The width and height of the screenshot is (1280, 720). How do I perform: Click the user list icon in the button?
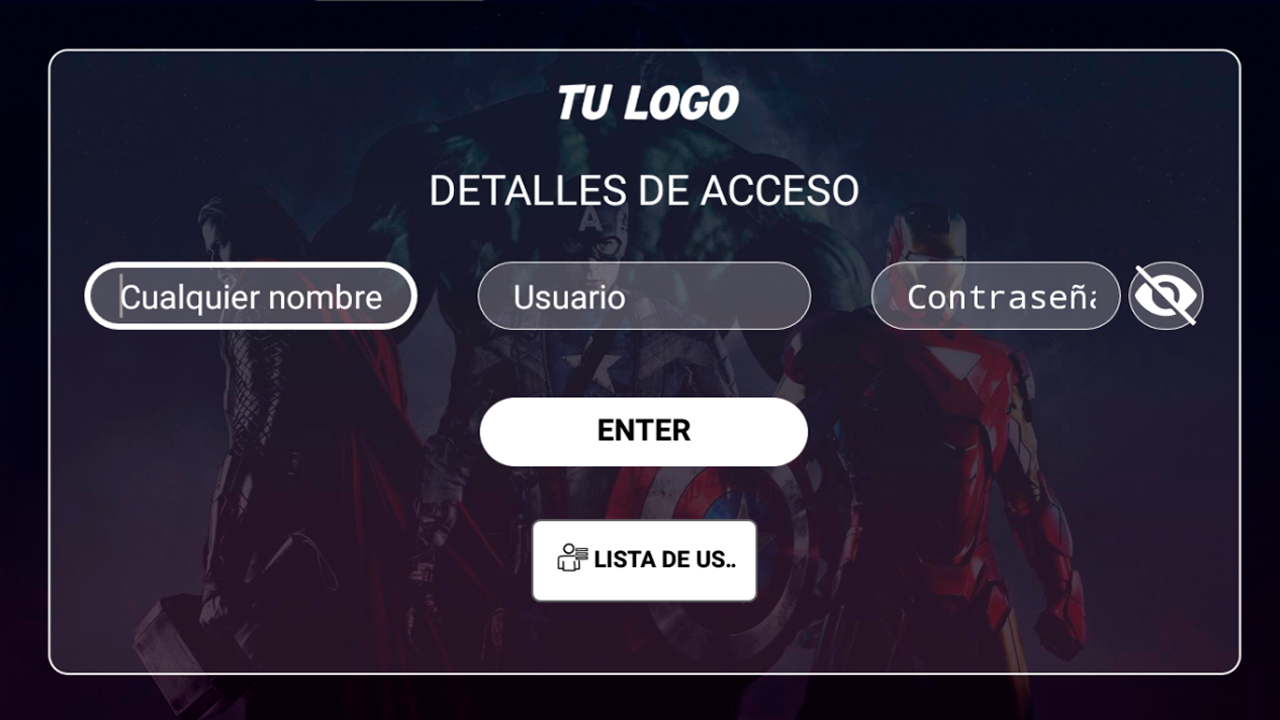pos(572,559)
